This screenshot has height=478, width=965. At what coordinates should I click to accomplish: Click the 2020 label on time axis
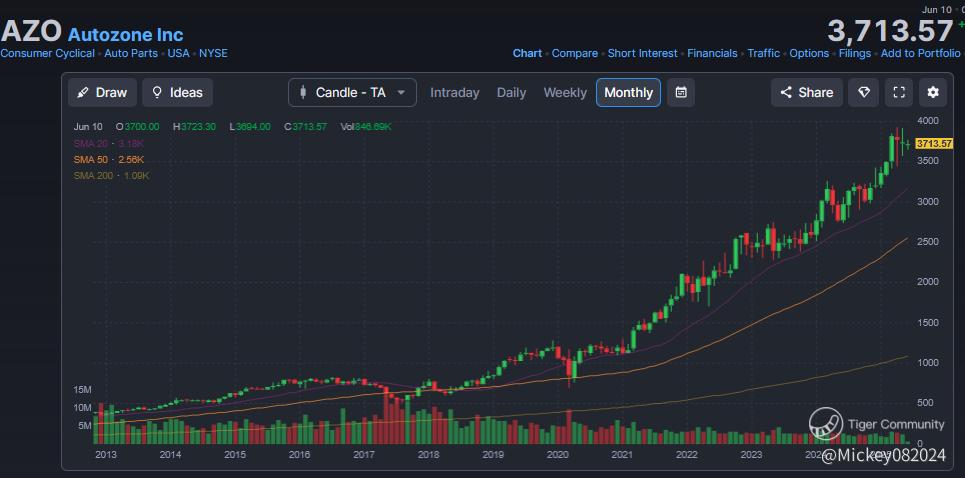[558, 455]
